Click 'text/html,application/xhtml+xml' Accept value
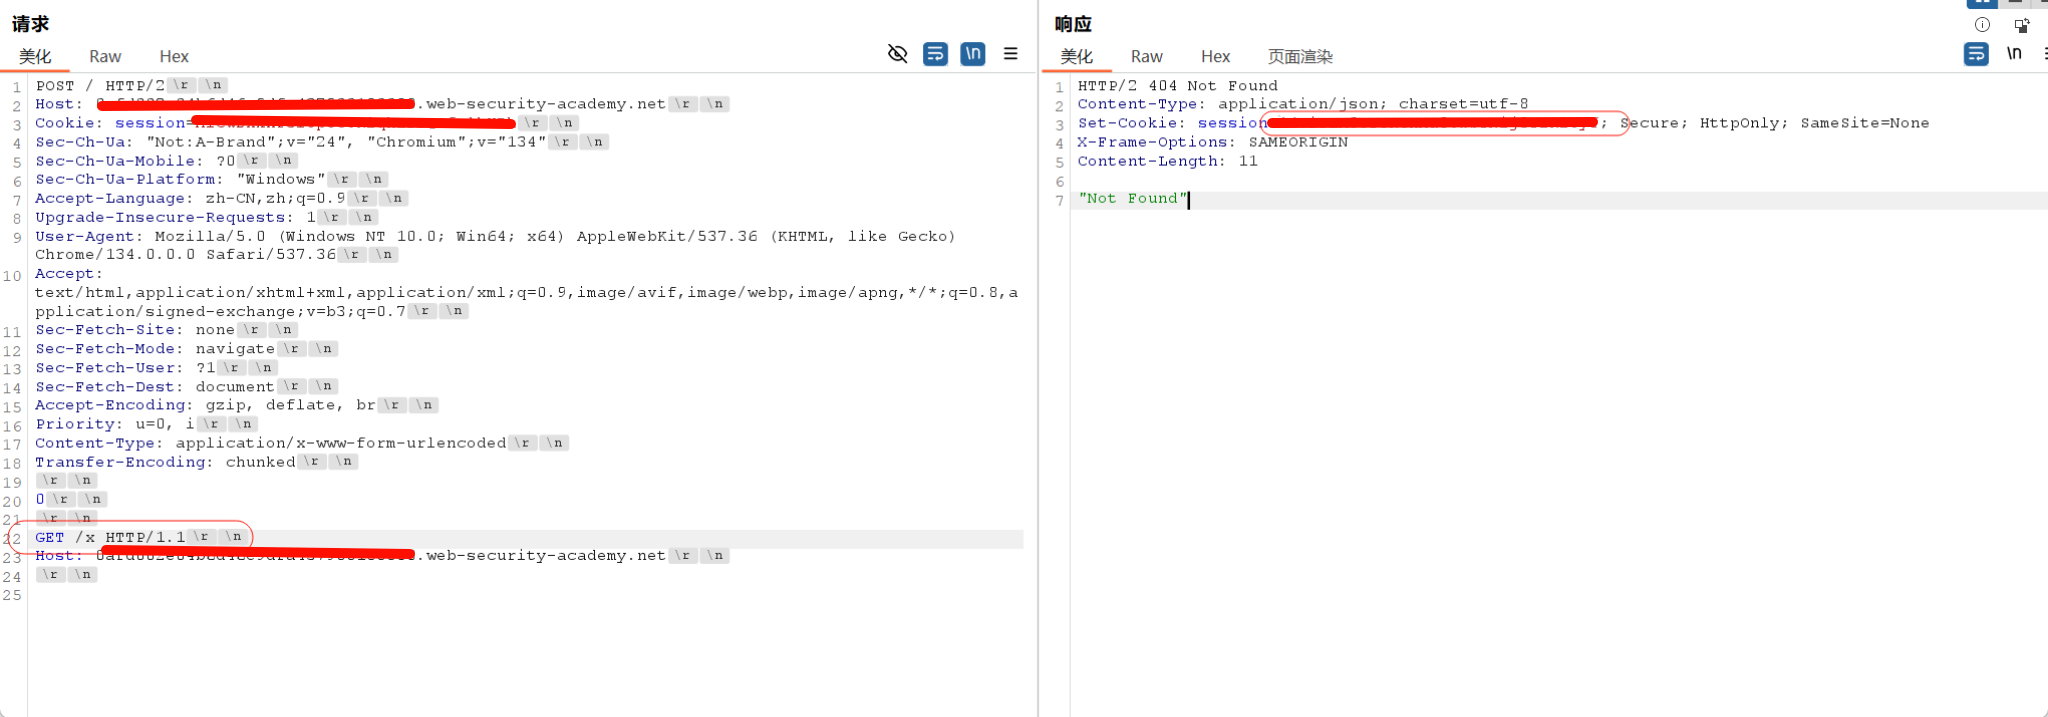Screen dimensions: 2048x717 [x=190, y=293]
